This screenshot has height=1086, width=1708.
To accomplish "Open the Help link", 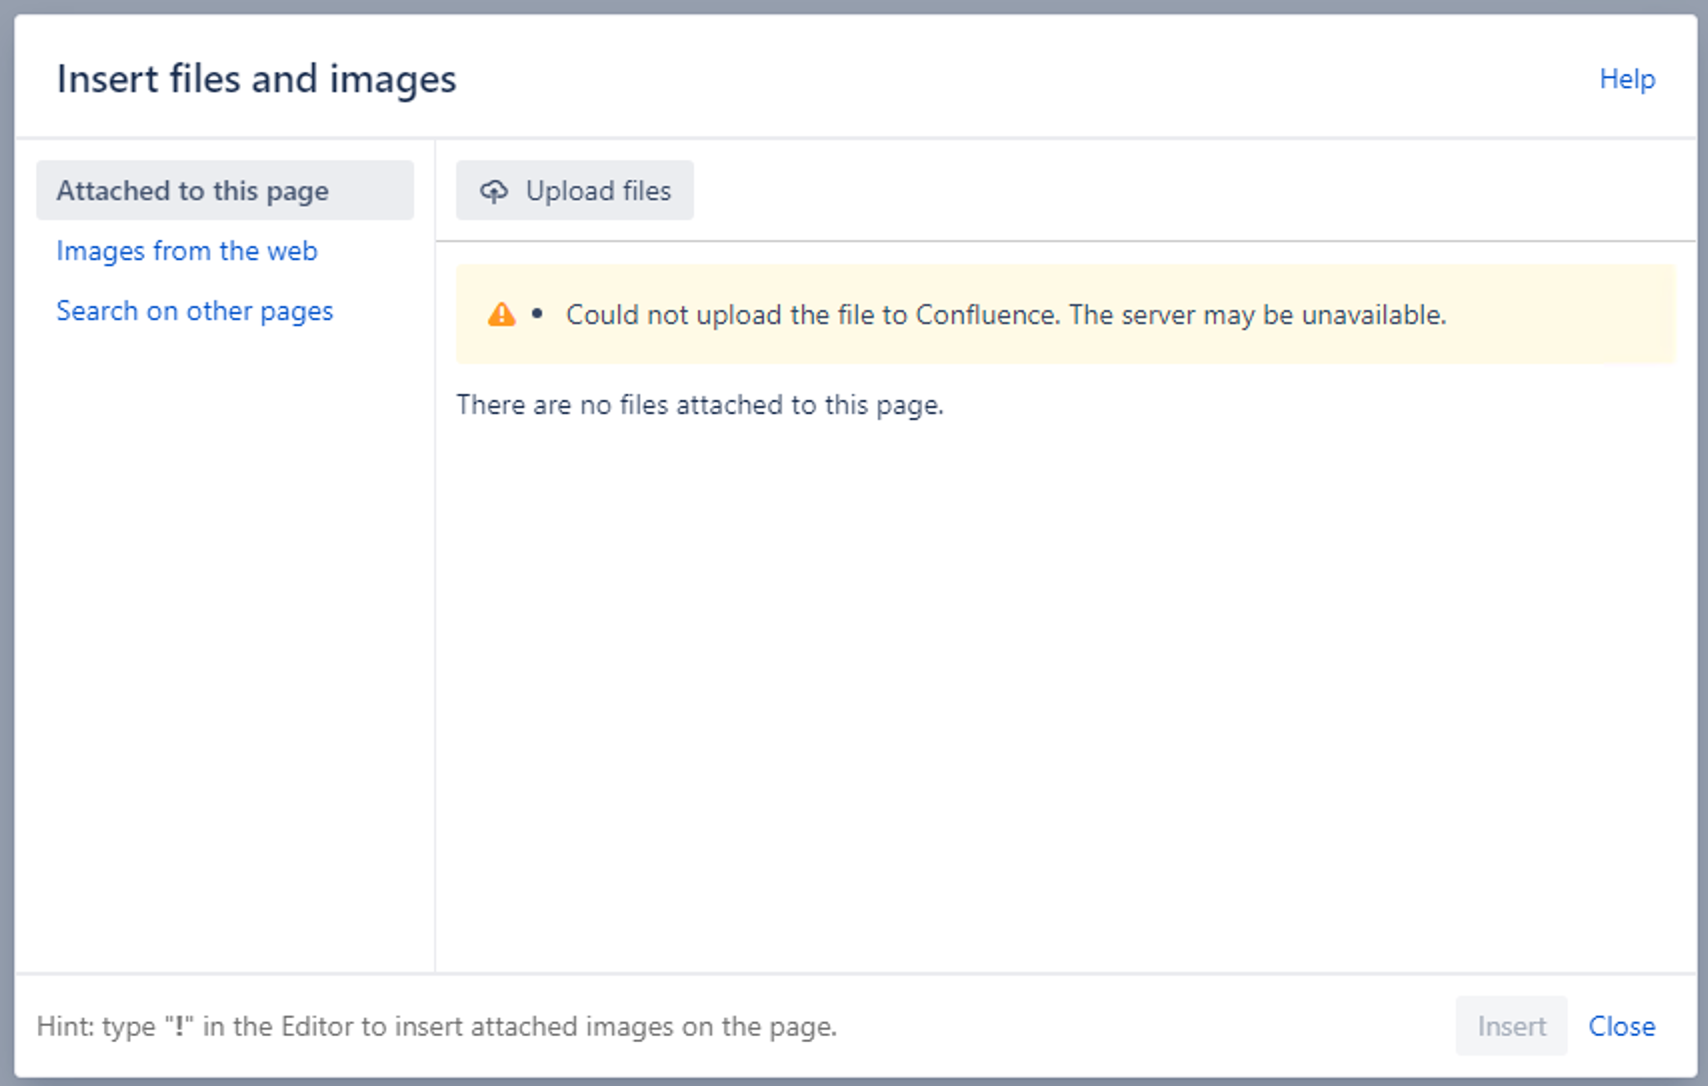I will tap(1627, 79).
